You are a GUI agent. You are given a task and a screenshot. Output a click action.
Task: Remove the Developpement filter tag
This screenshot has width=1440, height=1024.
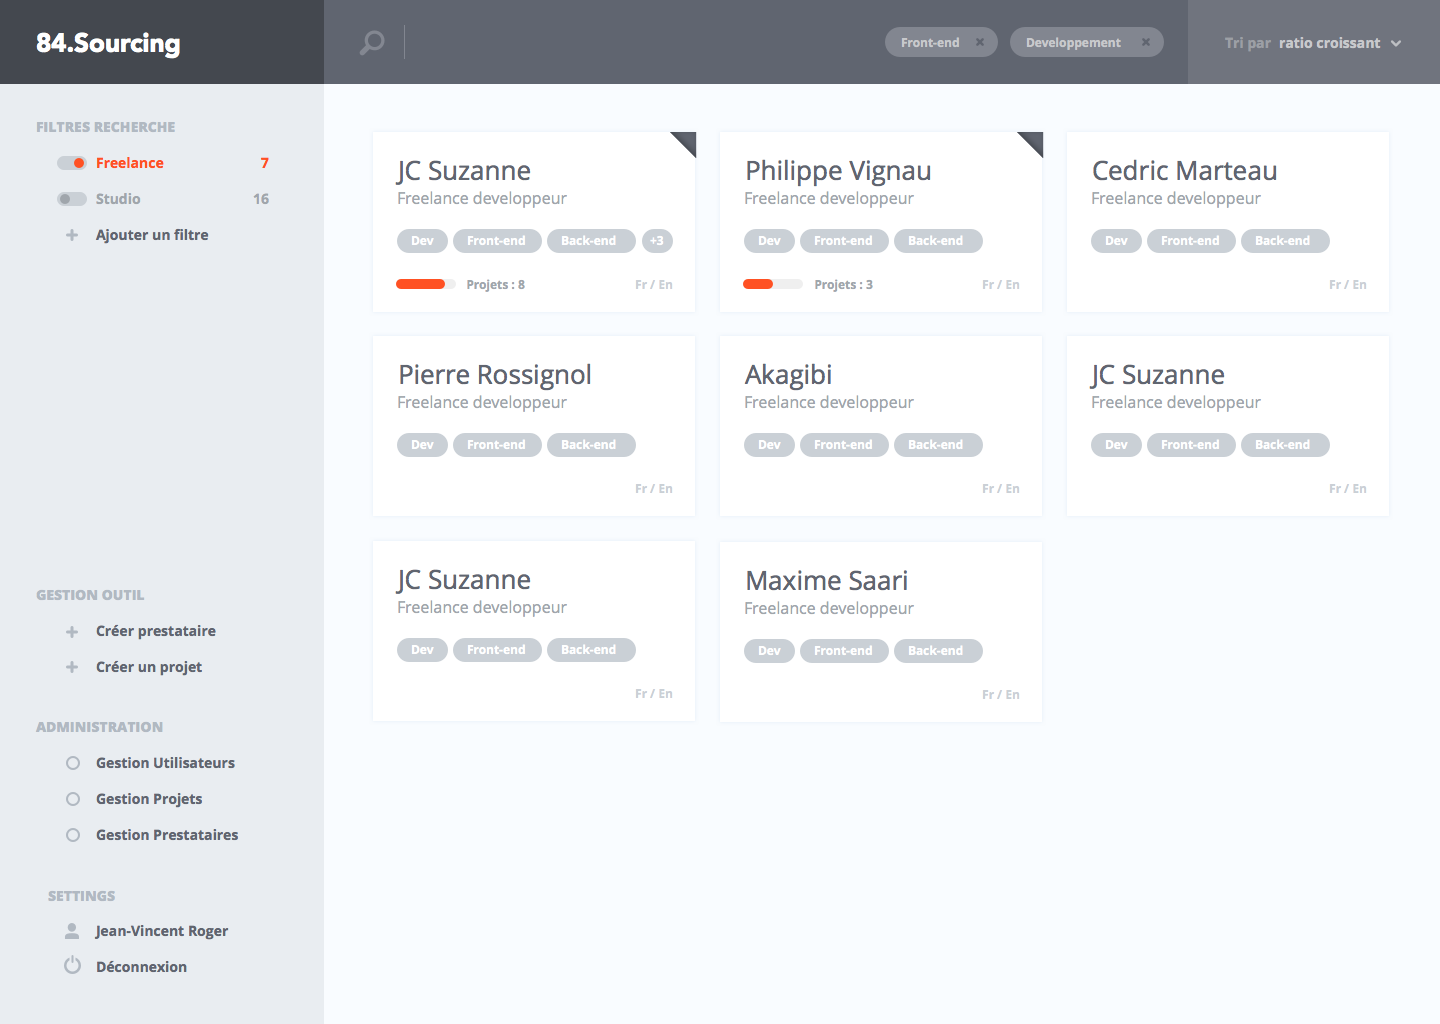tap(1146, 42)
